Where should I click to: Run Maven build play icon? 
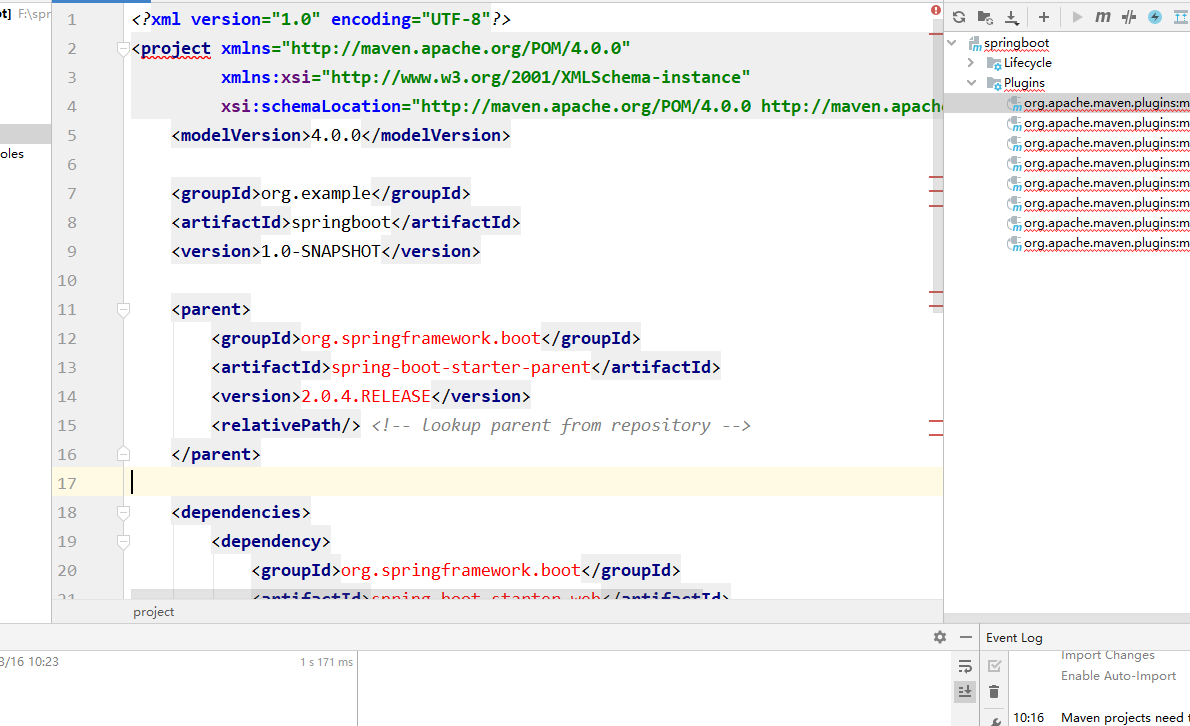click(x=1077, y=17)
